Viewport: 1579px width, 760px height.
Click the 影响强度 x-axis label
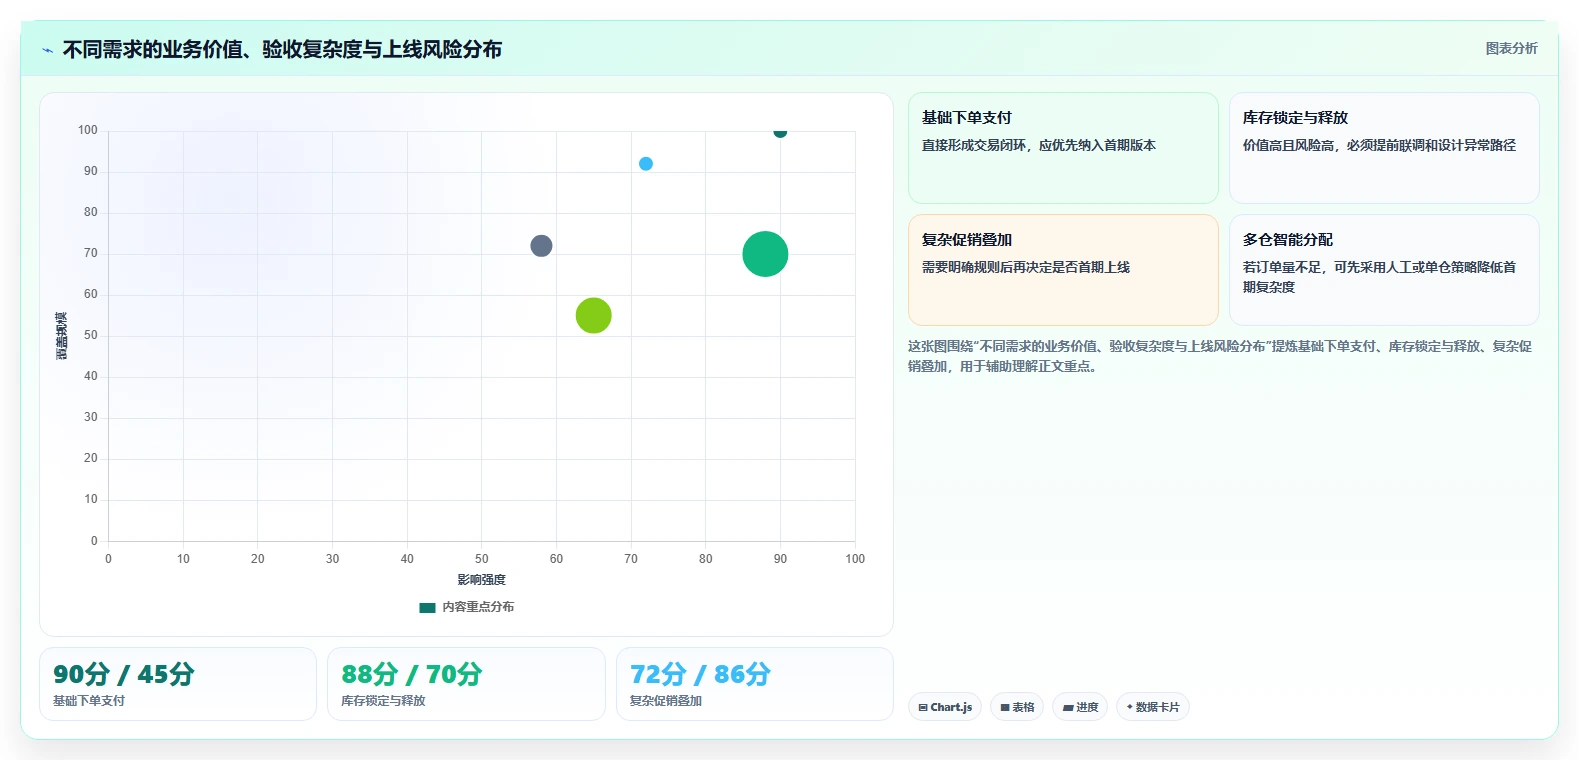[481, 580]
